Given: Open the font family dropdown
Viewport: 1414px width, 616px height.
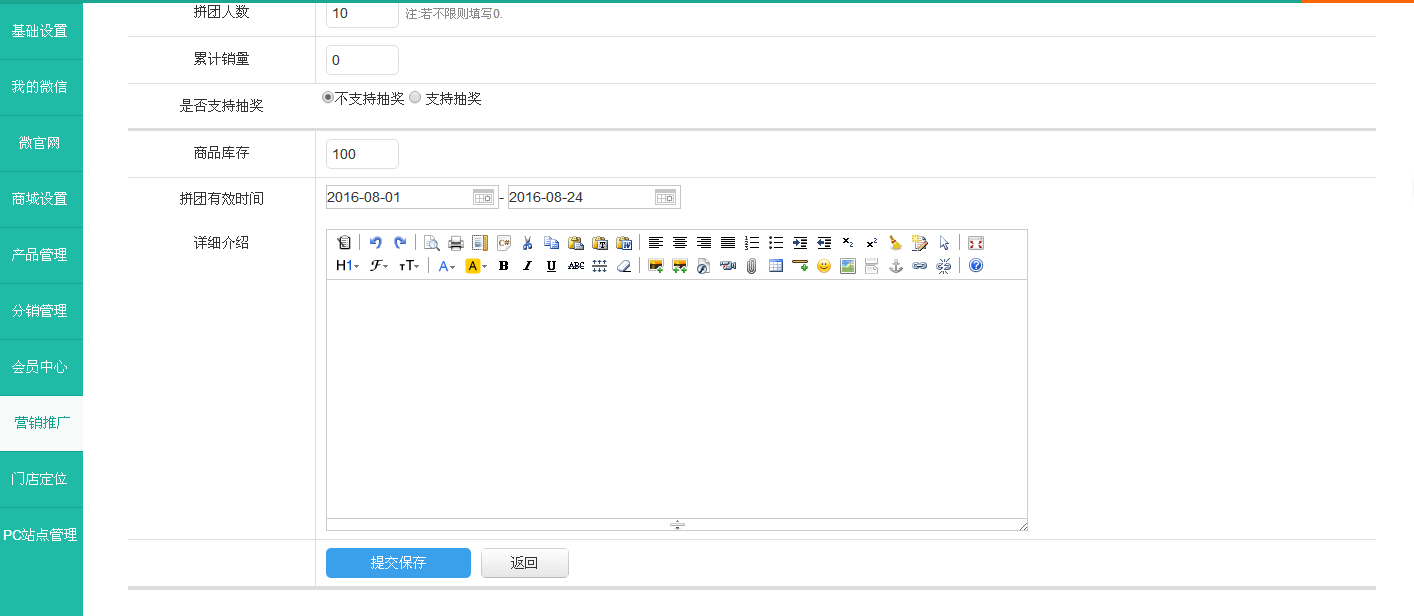Looking at the screenshot, I should click(x=379, y=266).
